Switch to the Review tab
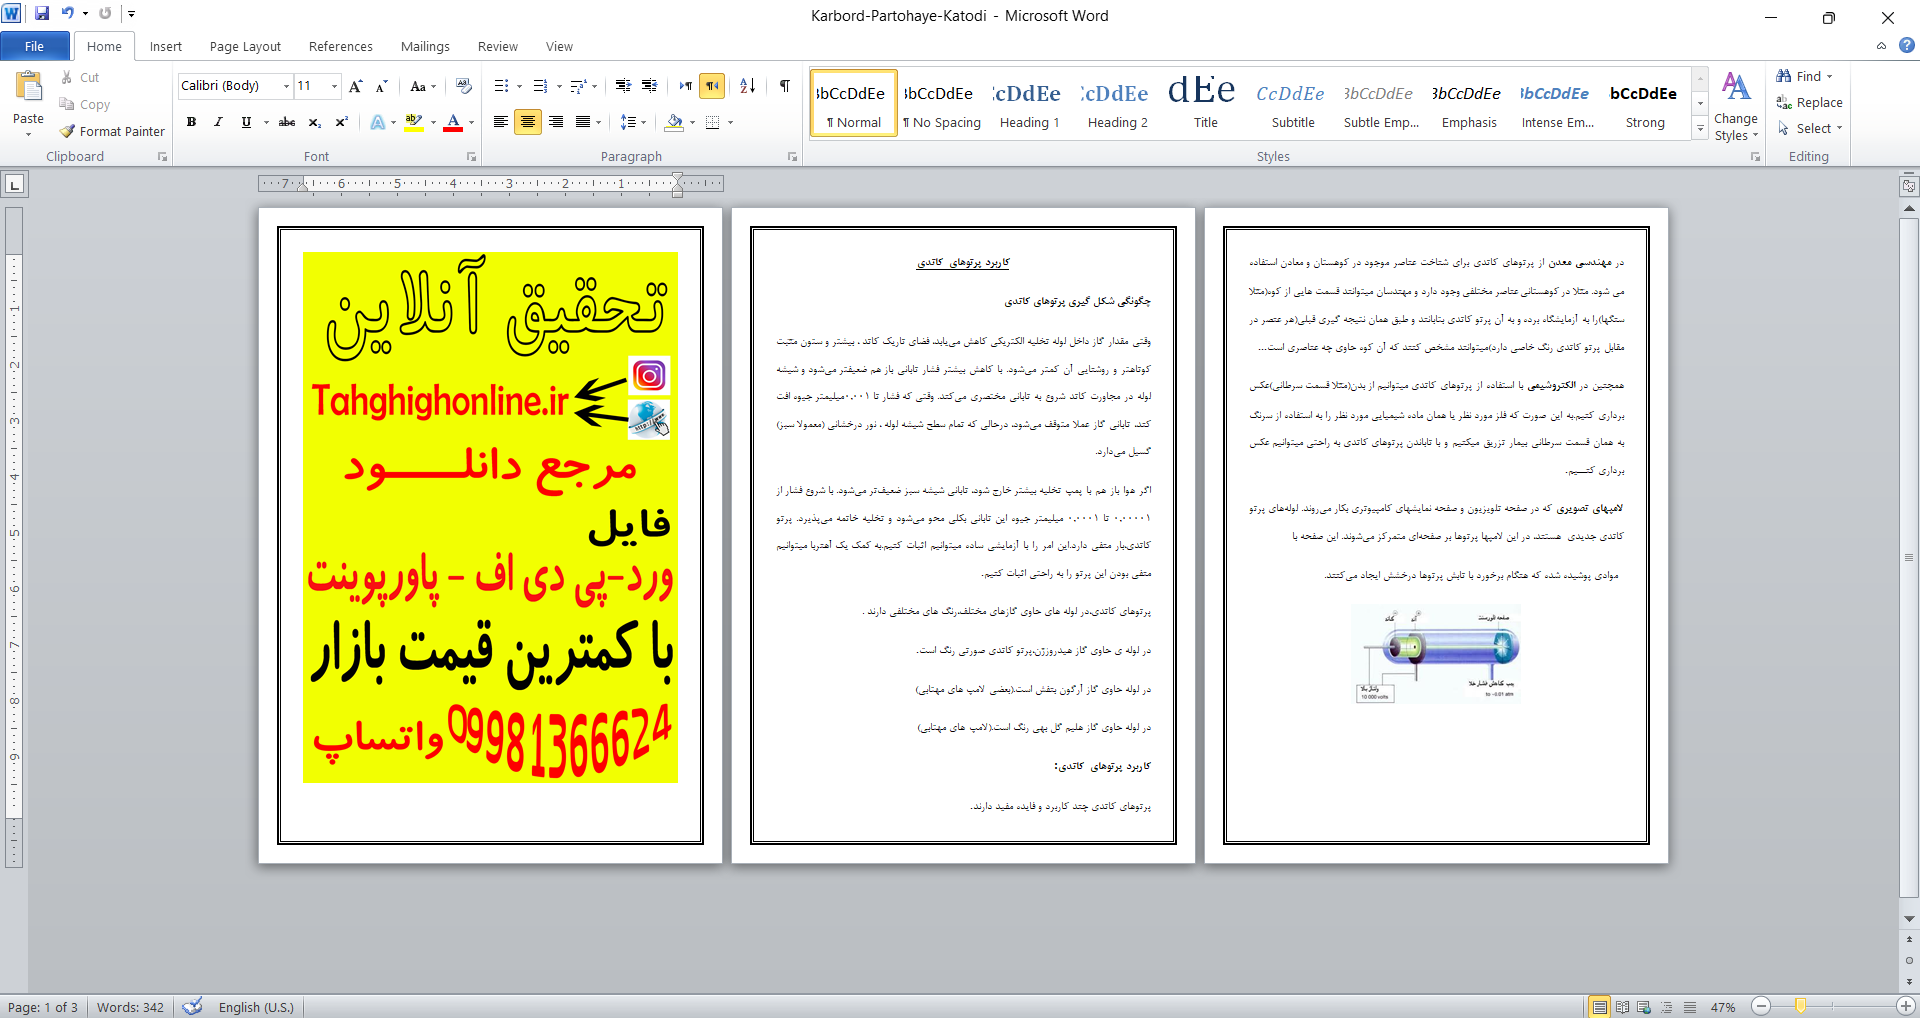Image resolution: width=1920 pixels, height=1018 pixels. [x=498, y=46]
